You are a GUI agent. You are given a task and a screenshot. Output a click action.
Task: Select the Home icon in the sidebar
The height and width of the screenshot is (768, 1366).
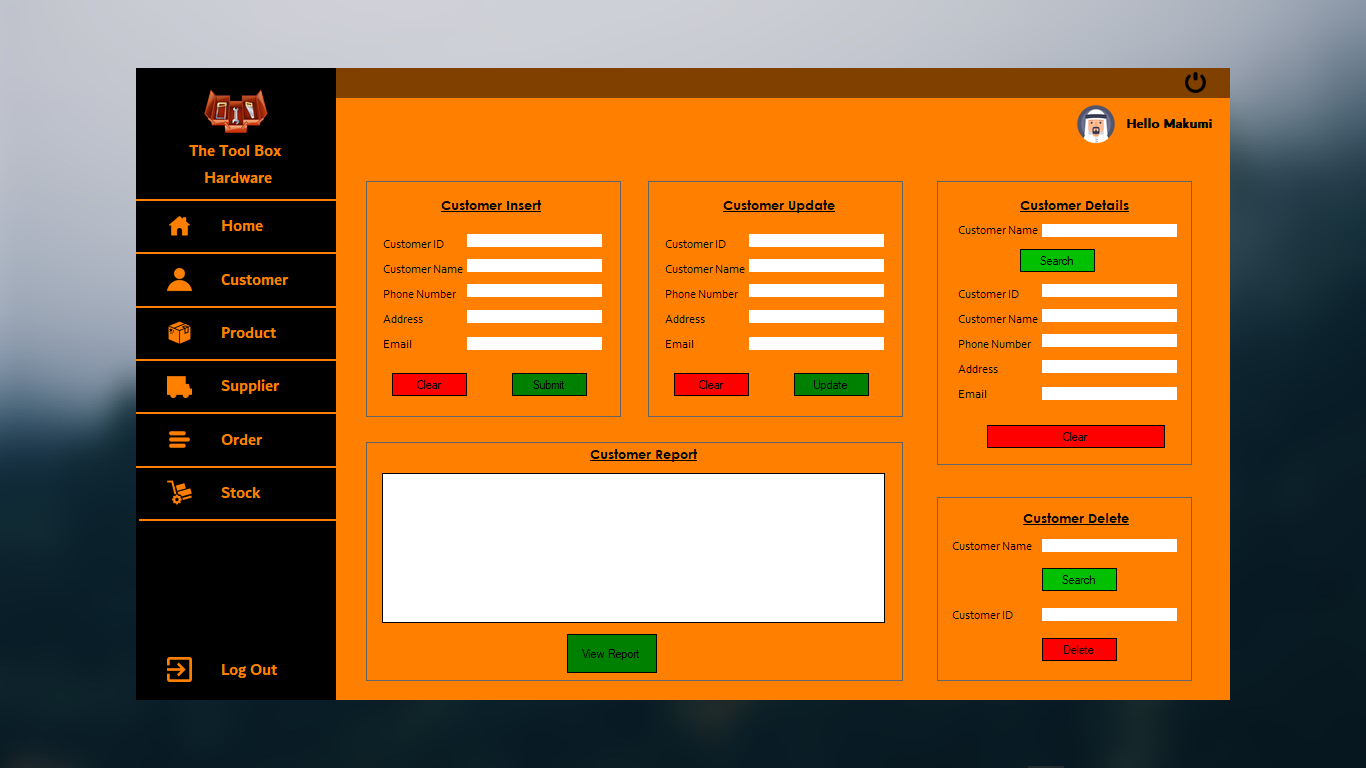tap(178, 226)
